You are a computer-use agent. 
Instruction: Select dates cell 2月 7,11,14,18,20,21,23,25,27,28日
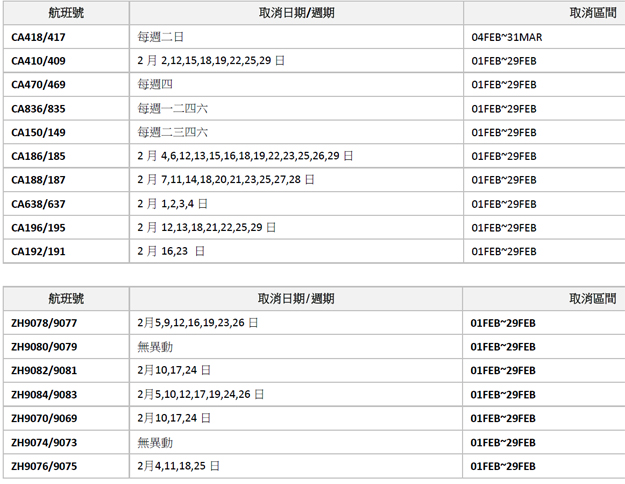(x=226, y=180)
